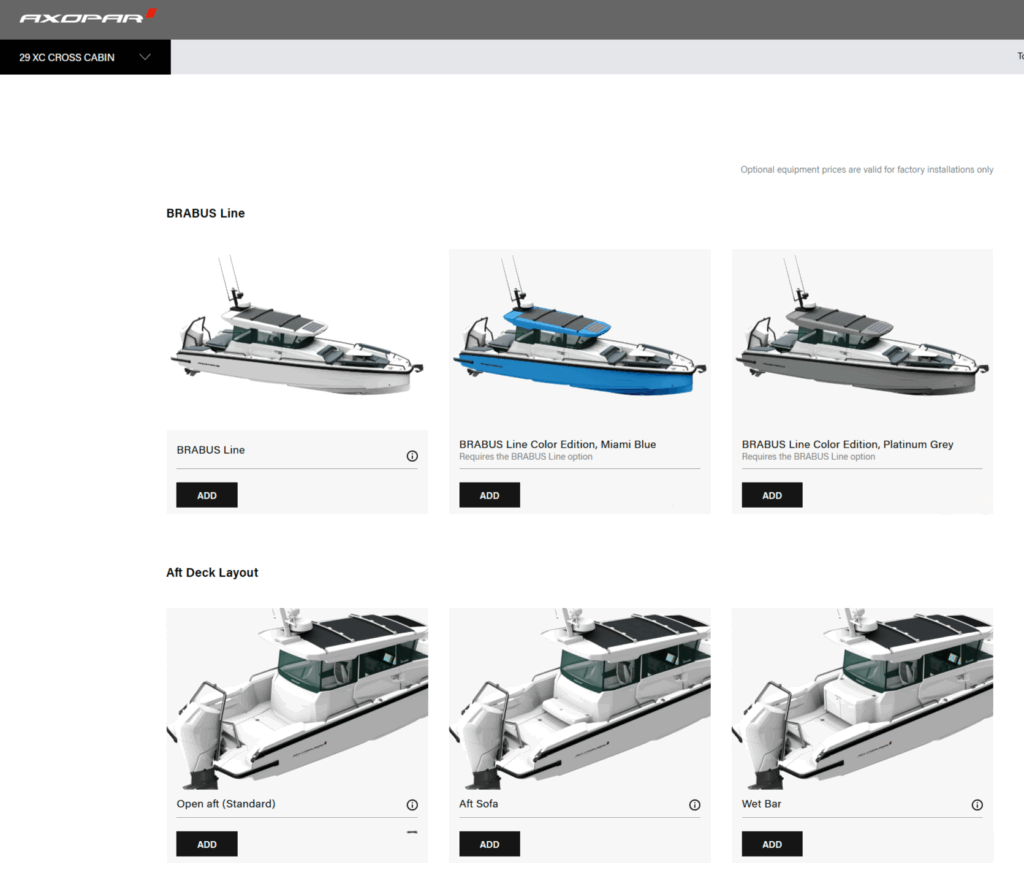Click the BRABUS Line Color Edition, Platinum Grey title

pyautogui.click(x=847, y=444)
